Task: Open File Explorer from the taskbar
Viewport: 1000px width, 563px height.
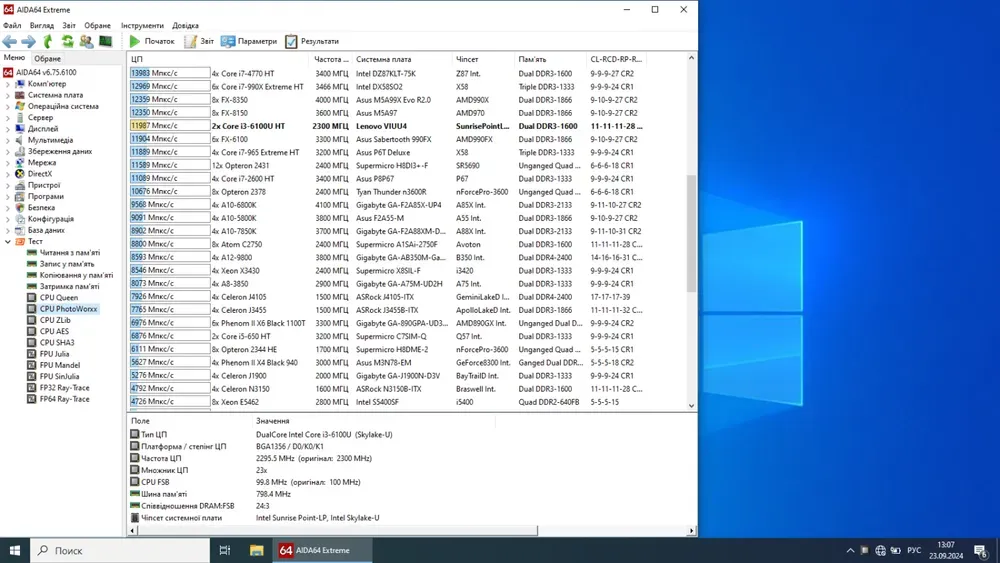Action: click(x=256, y=550)
